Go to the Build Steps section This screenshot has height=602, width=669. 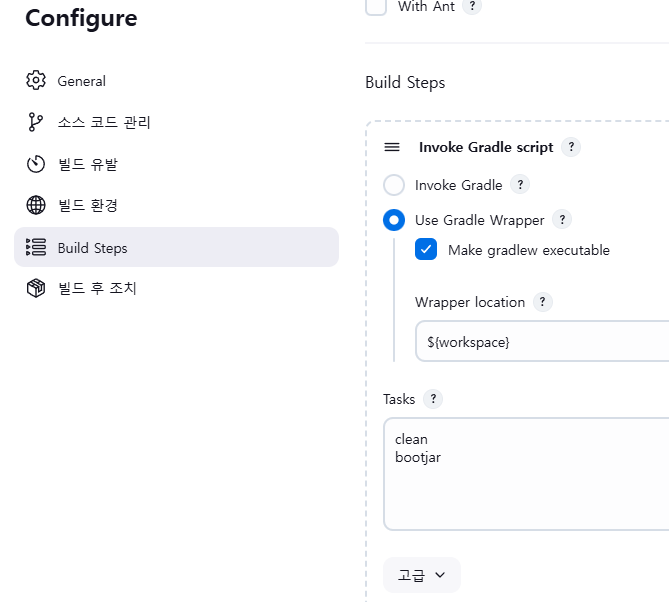click(176, 247)
